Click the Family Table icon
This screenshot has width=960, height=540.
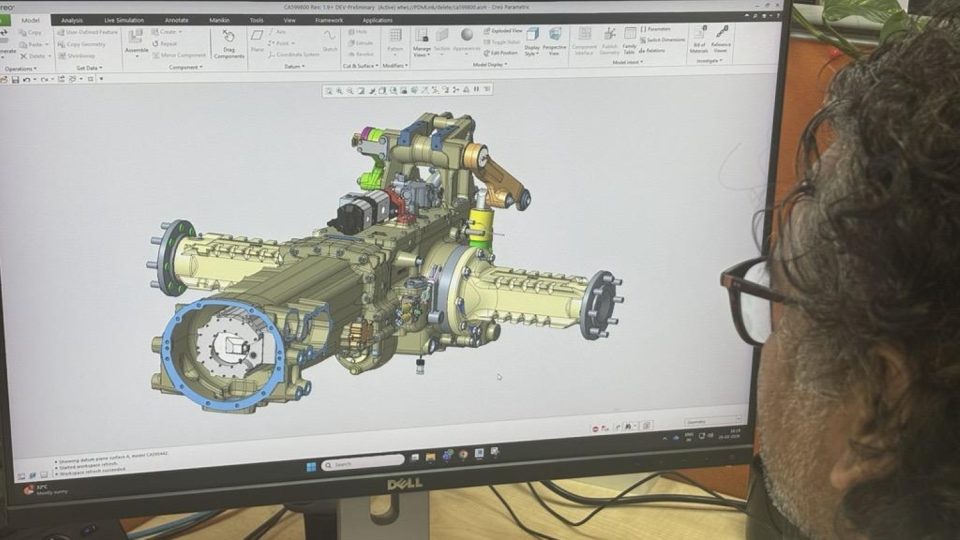[x=629, y=40]
